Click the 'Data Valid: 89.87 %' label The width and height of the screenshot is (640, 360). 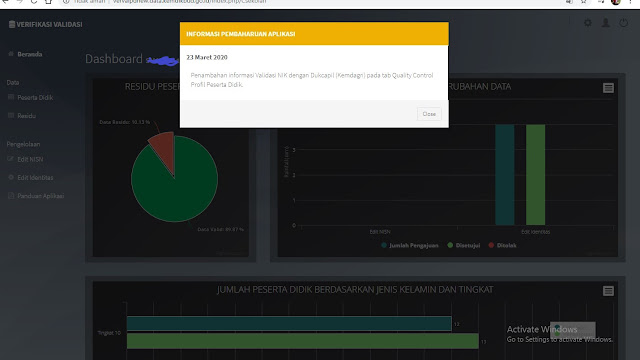pos(220,229)
